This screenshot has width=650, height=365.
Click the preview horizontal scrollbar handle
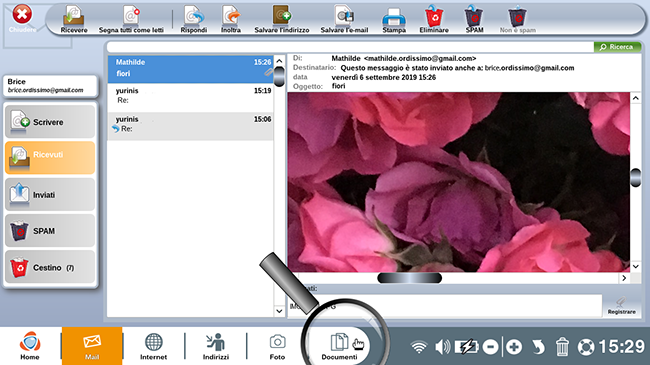[x=410, y=278]
